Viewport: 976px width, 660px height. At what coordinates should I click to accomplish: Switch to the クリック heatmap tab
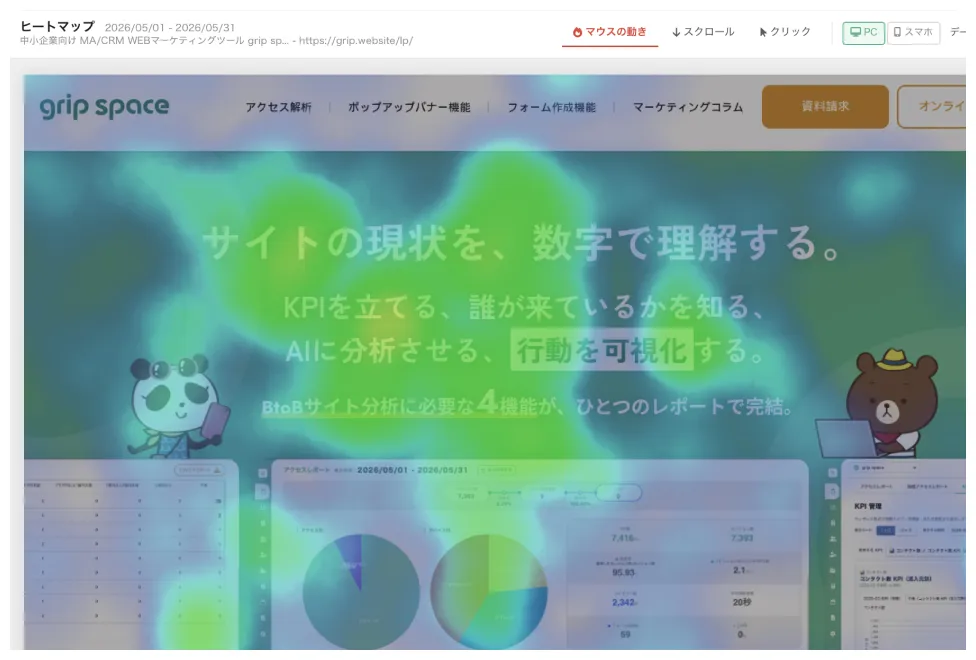tap(785, 32)
